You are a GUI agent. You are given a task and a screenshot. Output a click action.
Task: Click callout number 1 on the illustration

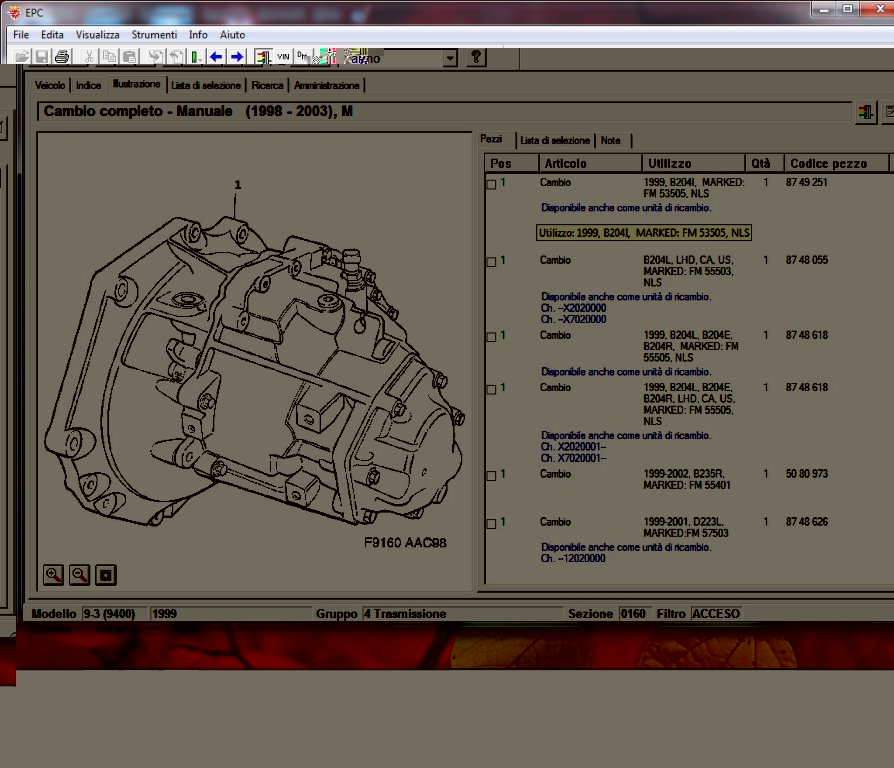(x=238, y=185)
